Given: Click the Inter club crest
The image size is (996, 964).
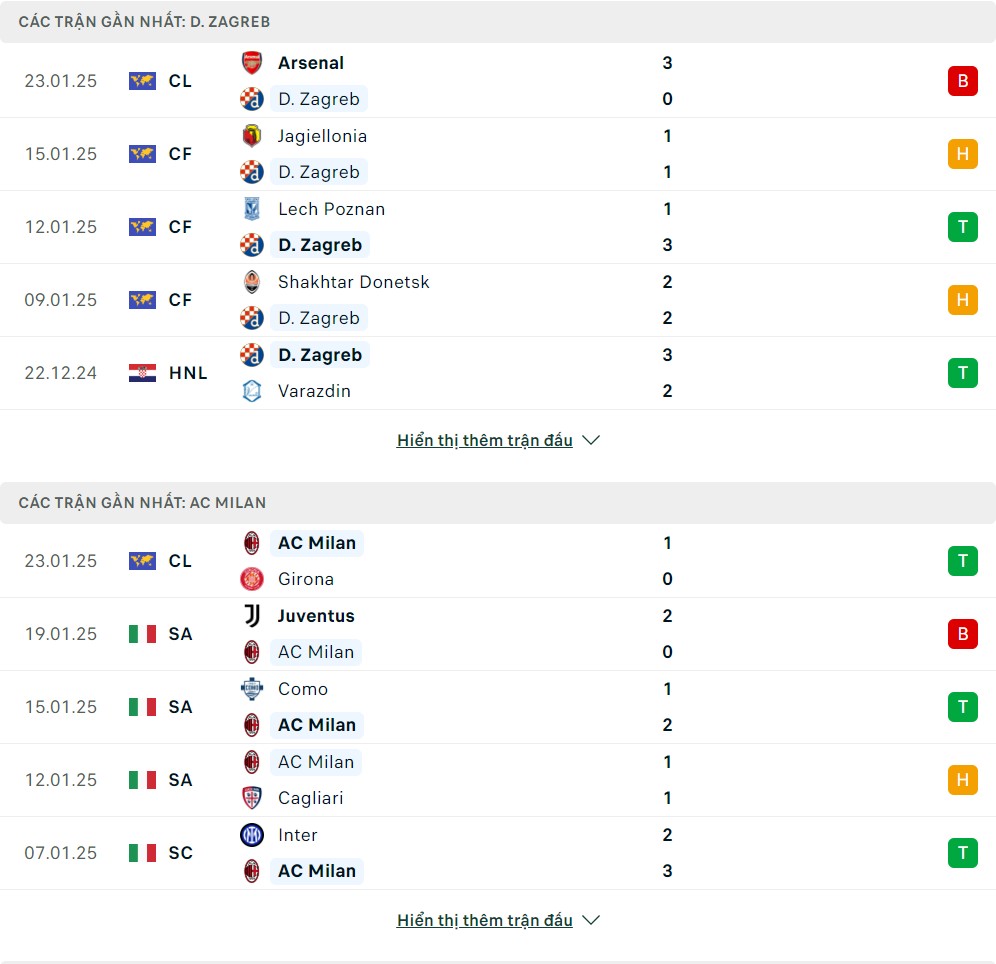Looking at the screenshot, I should pyautogui.click(x=252, y=835).
